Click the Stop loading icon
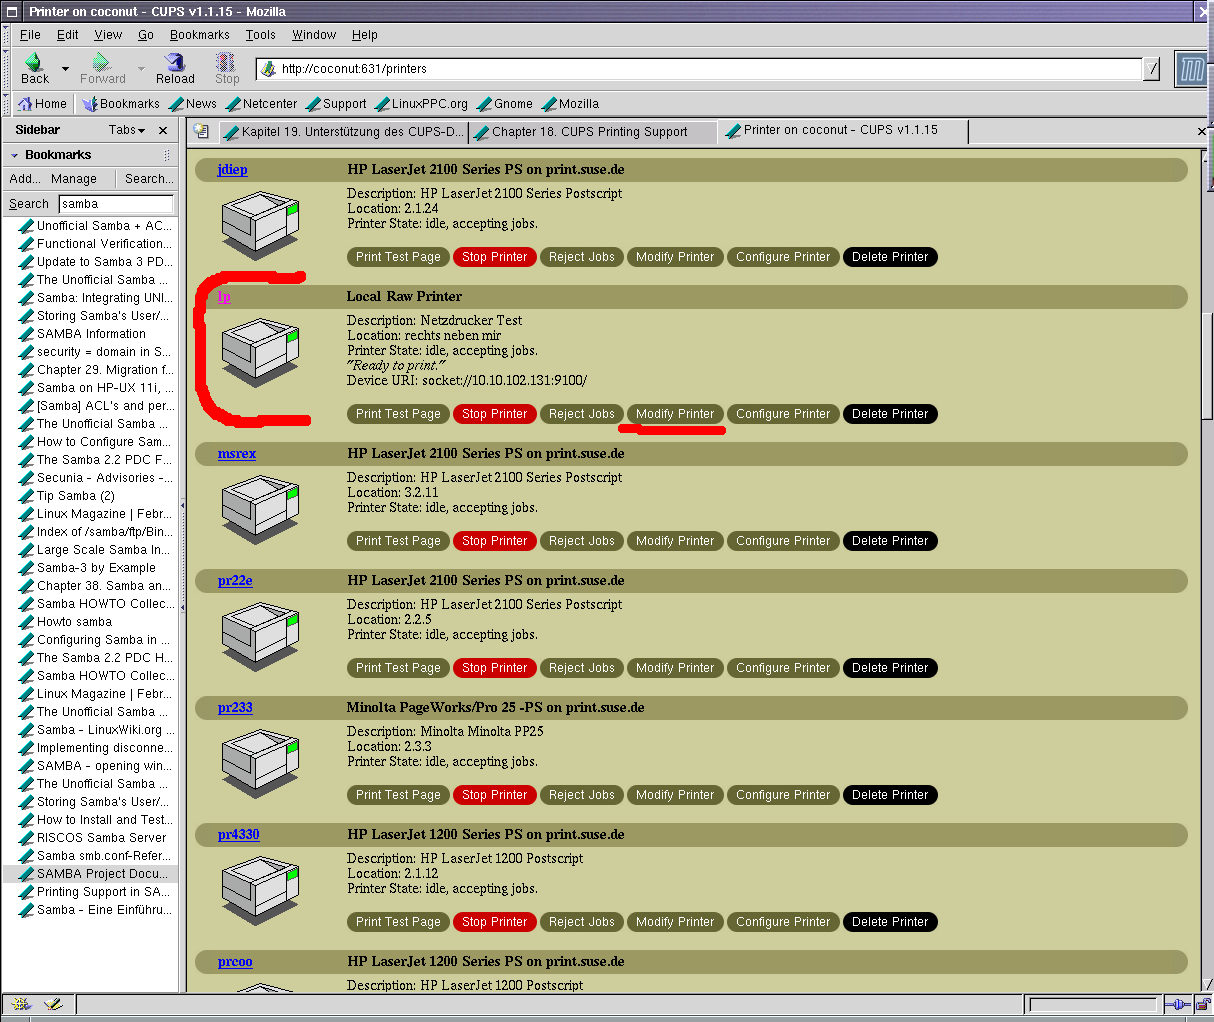Viewport: 1214px width, 1022px height. click(227, 63)
